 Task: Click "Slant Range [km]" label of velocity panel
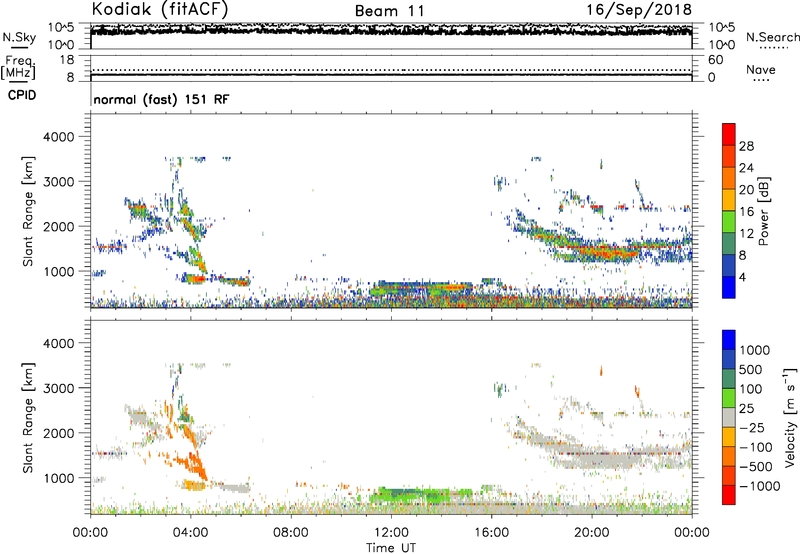pyautogui.click(x=28, y=417)
